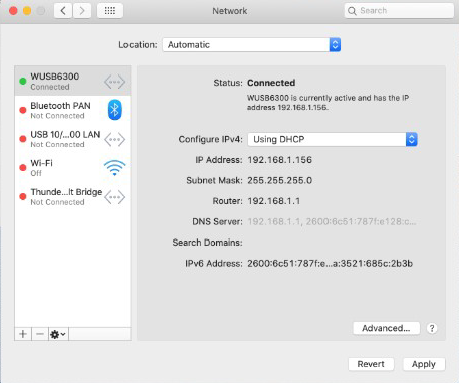
Task: Click the Connected status text
Action: pos(271,83)
